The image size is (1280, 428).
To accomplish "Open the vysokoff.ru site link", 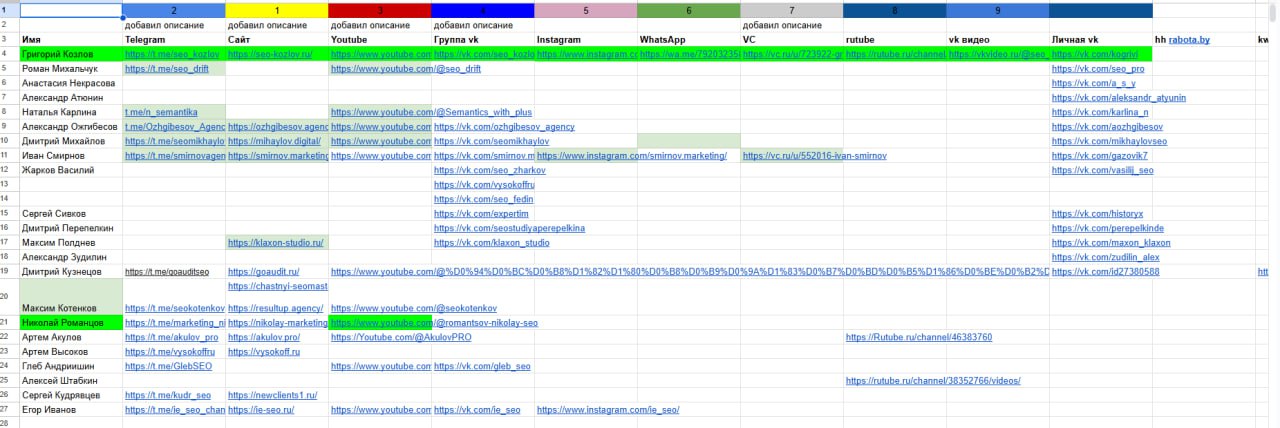I will point(262,352).
